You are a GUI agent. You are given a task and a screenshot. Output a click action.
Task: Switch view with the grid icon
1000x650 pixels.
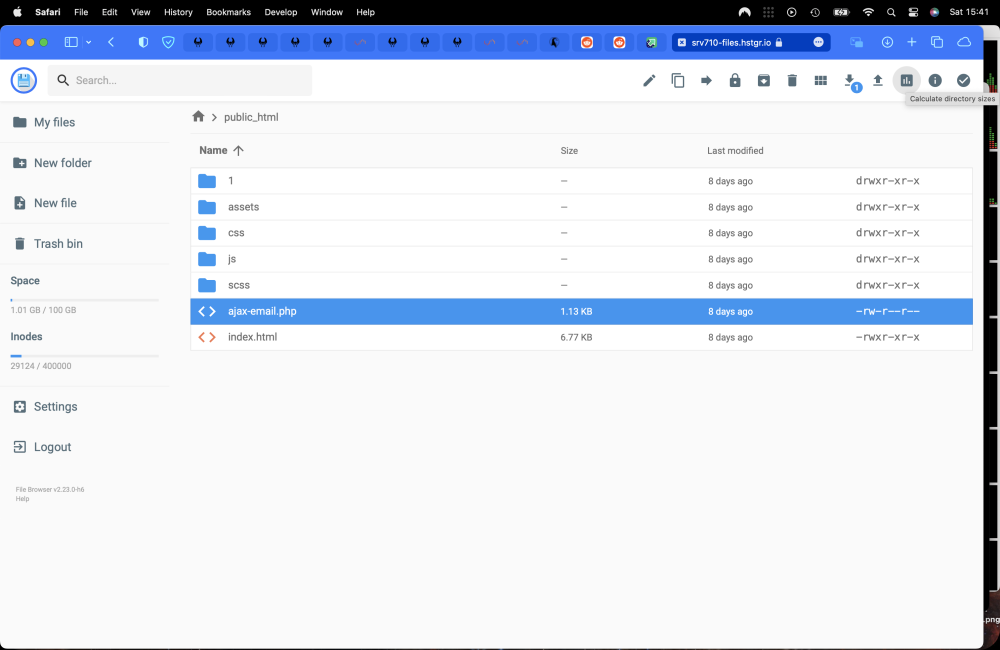pyautogui.click(x=821, y=80)
